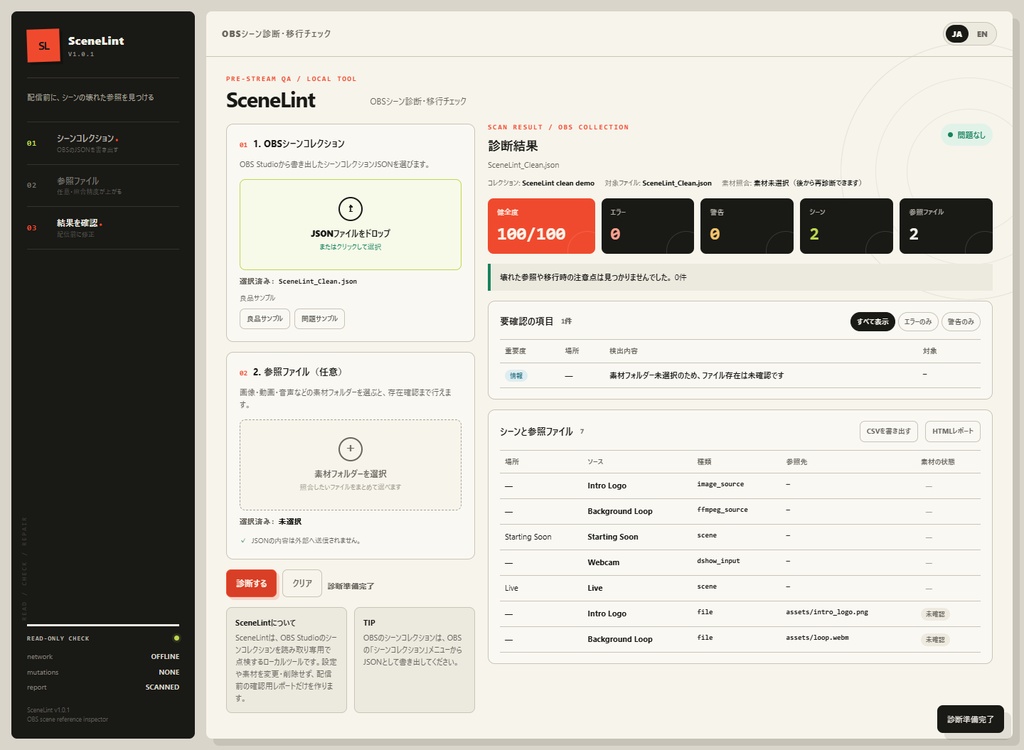1024x750 pixels.
Task: Click the dshow_input type cell
Action: coord(718,561)
